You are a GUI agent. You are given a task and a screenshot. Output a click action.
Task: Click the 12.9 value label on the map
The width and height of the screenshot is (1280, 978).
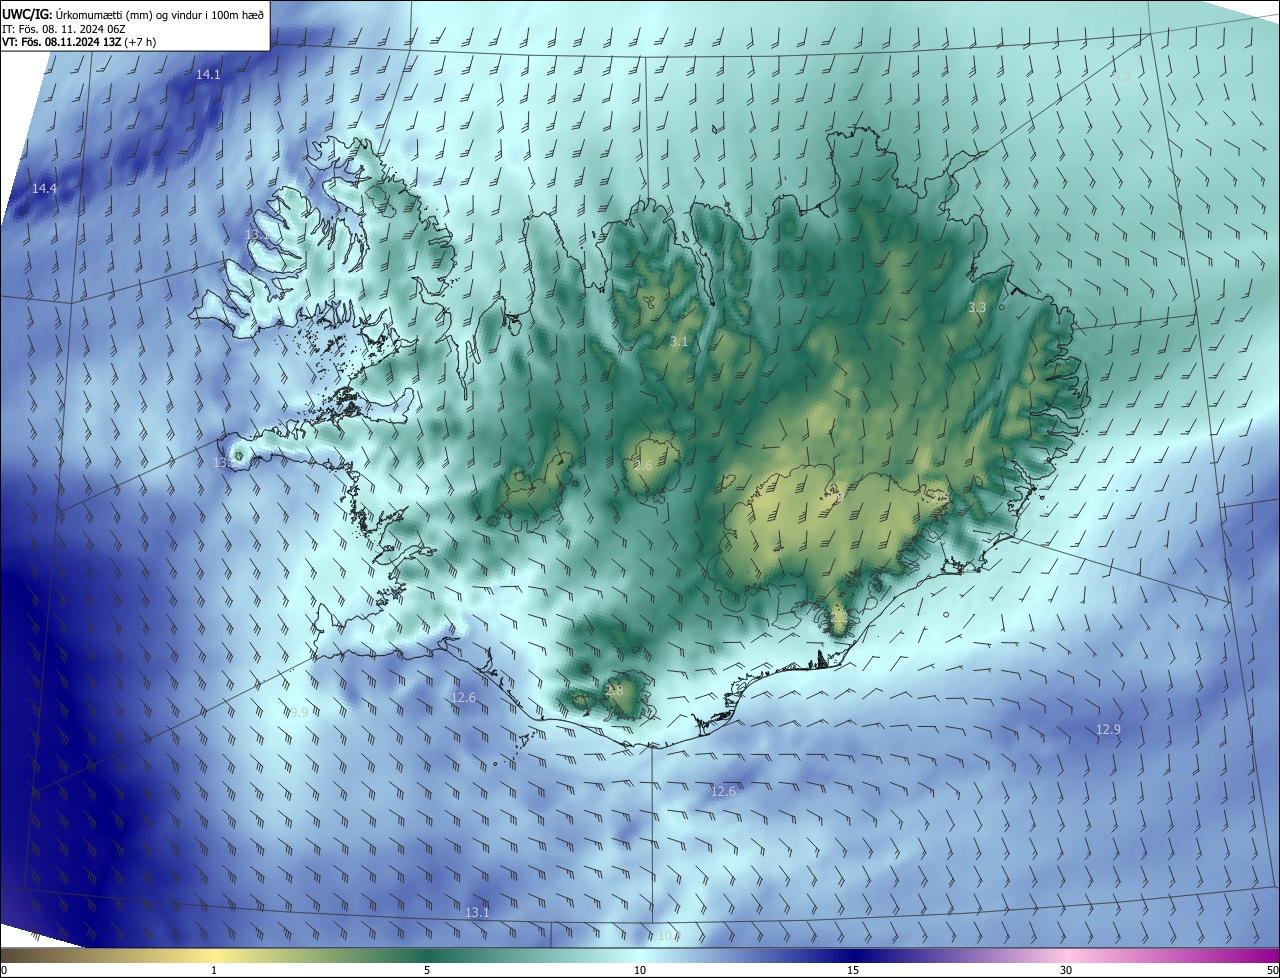pyautogui.click(x=1108, y=730)
